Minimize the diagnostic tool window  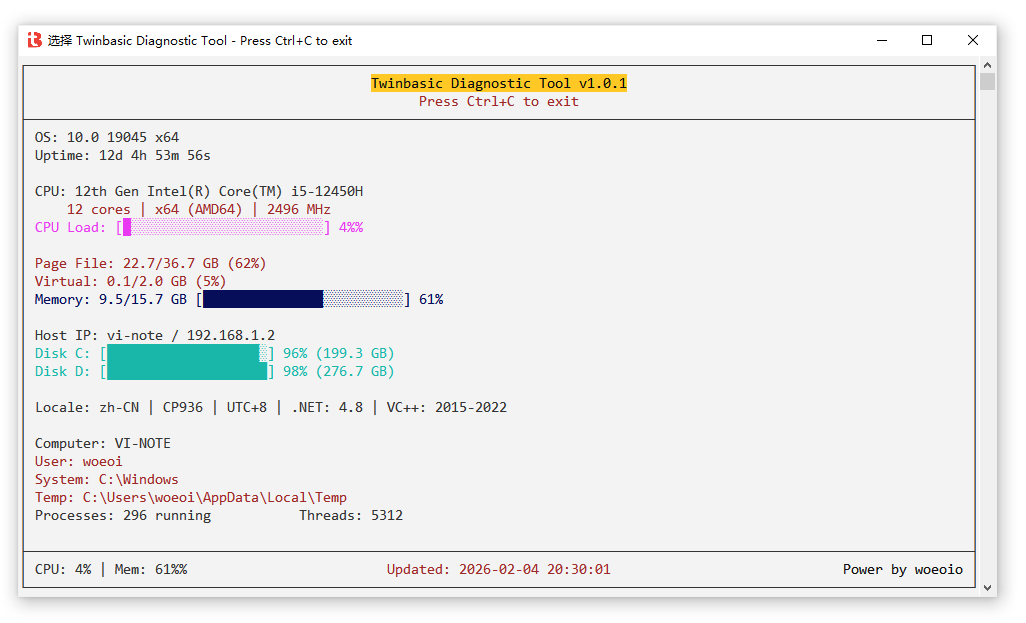pos(881,40)
